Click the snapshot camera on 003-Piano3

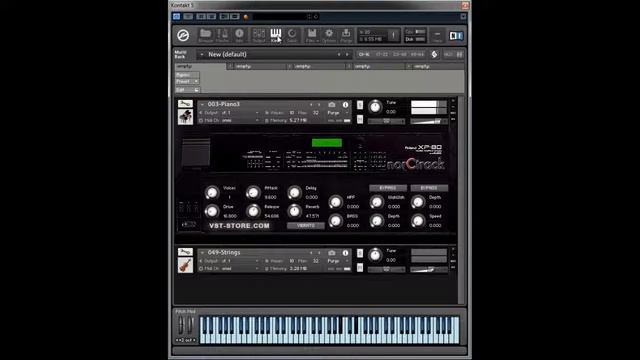[x=332, y=105]
